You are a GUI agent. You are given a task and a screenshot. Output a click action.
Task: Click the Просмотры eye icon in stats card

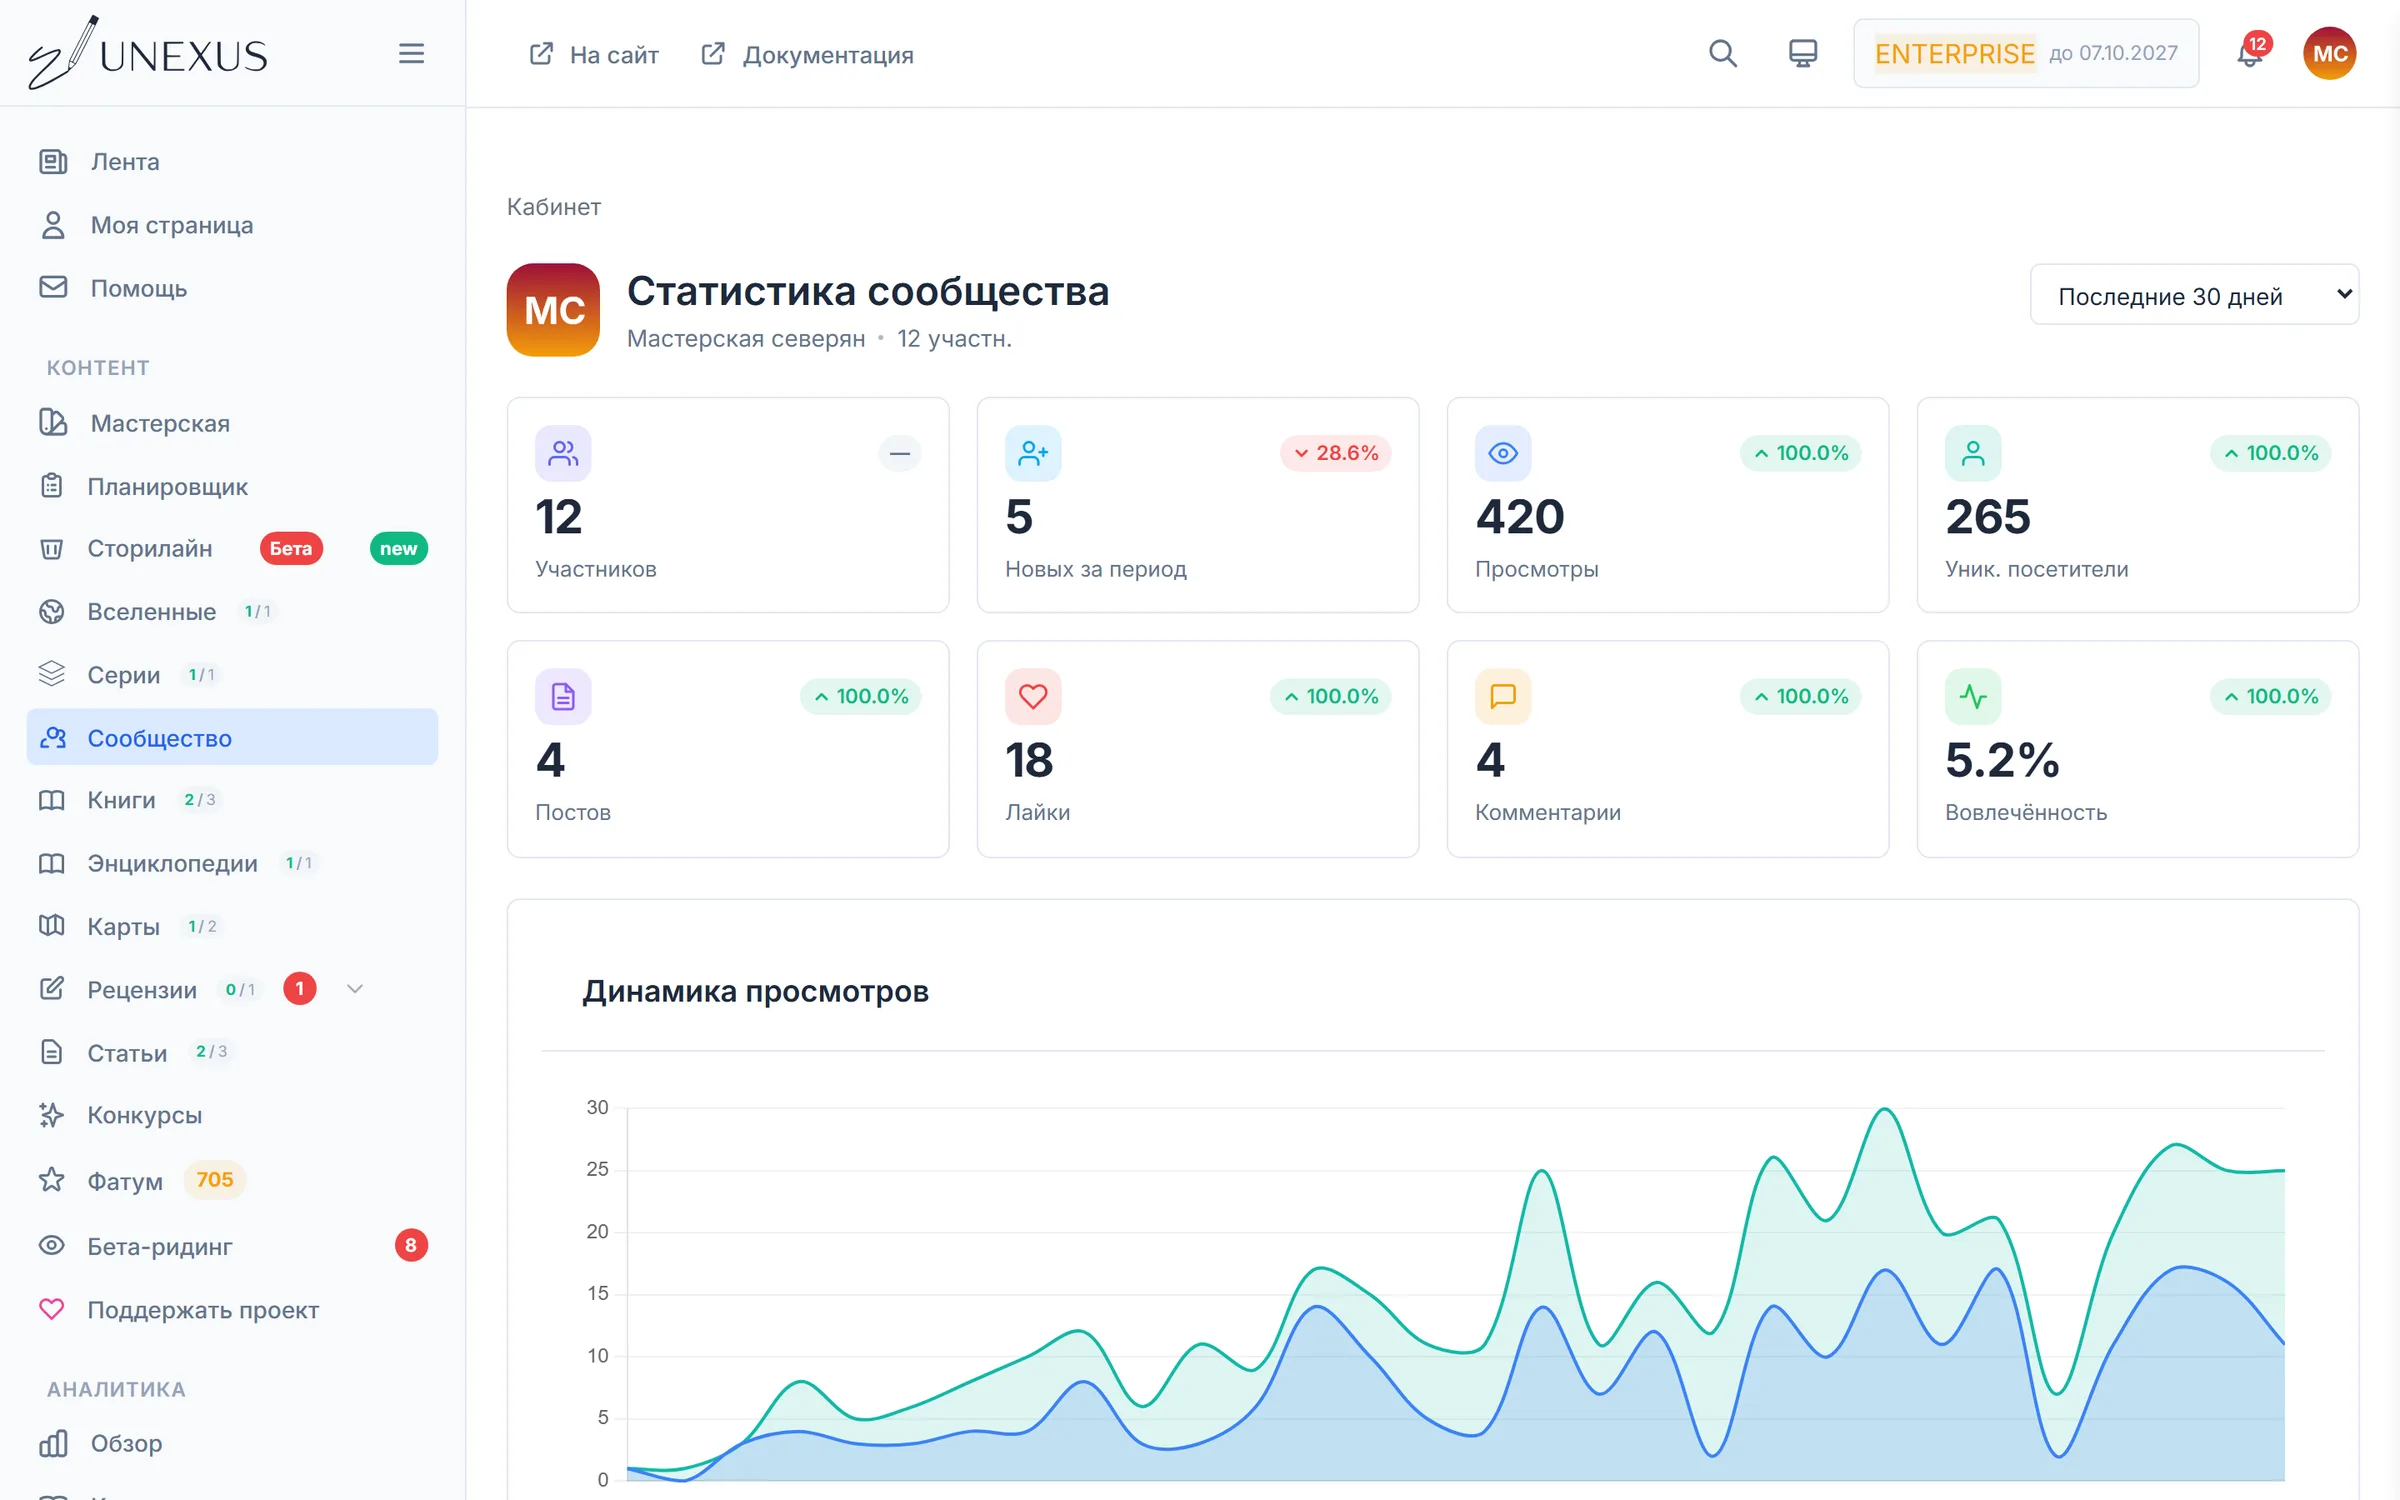click(x=1503, y=453)
